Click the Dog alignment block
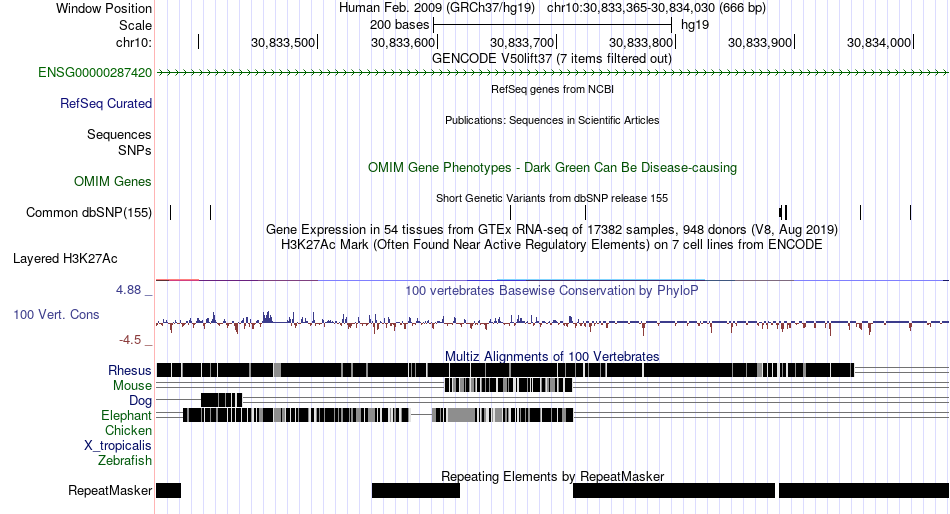The width and height of the screenshot is (950, 514). pos(222,400)
